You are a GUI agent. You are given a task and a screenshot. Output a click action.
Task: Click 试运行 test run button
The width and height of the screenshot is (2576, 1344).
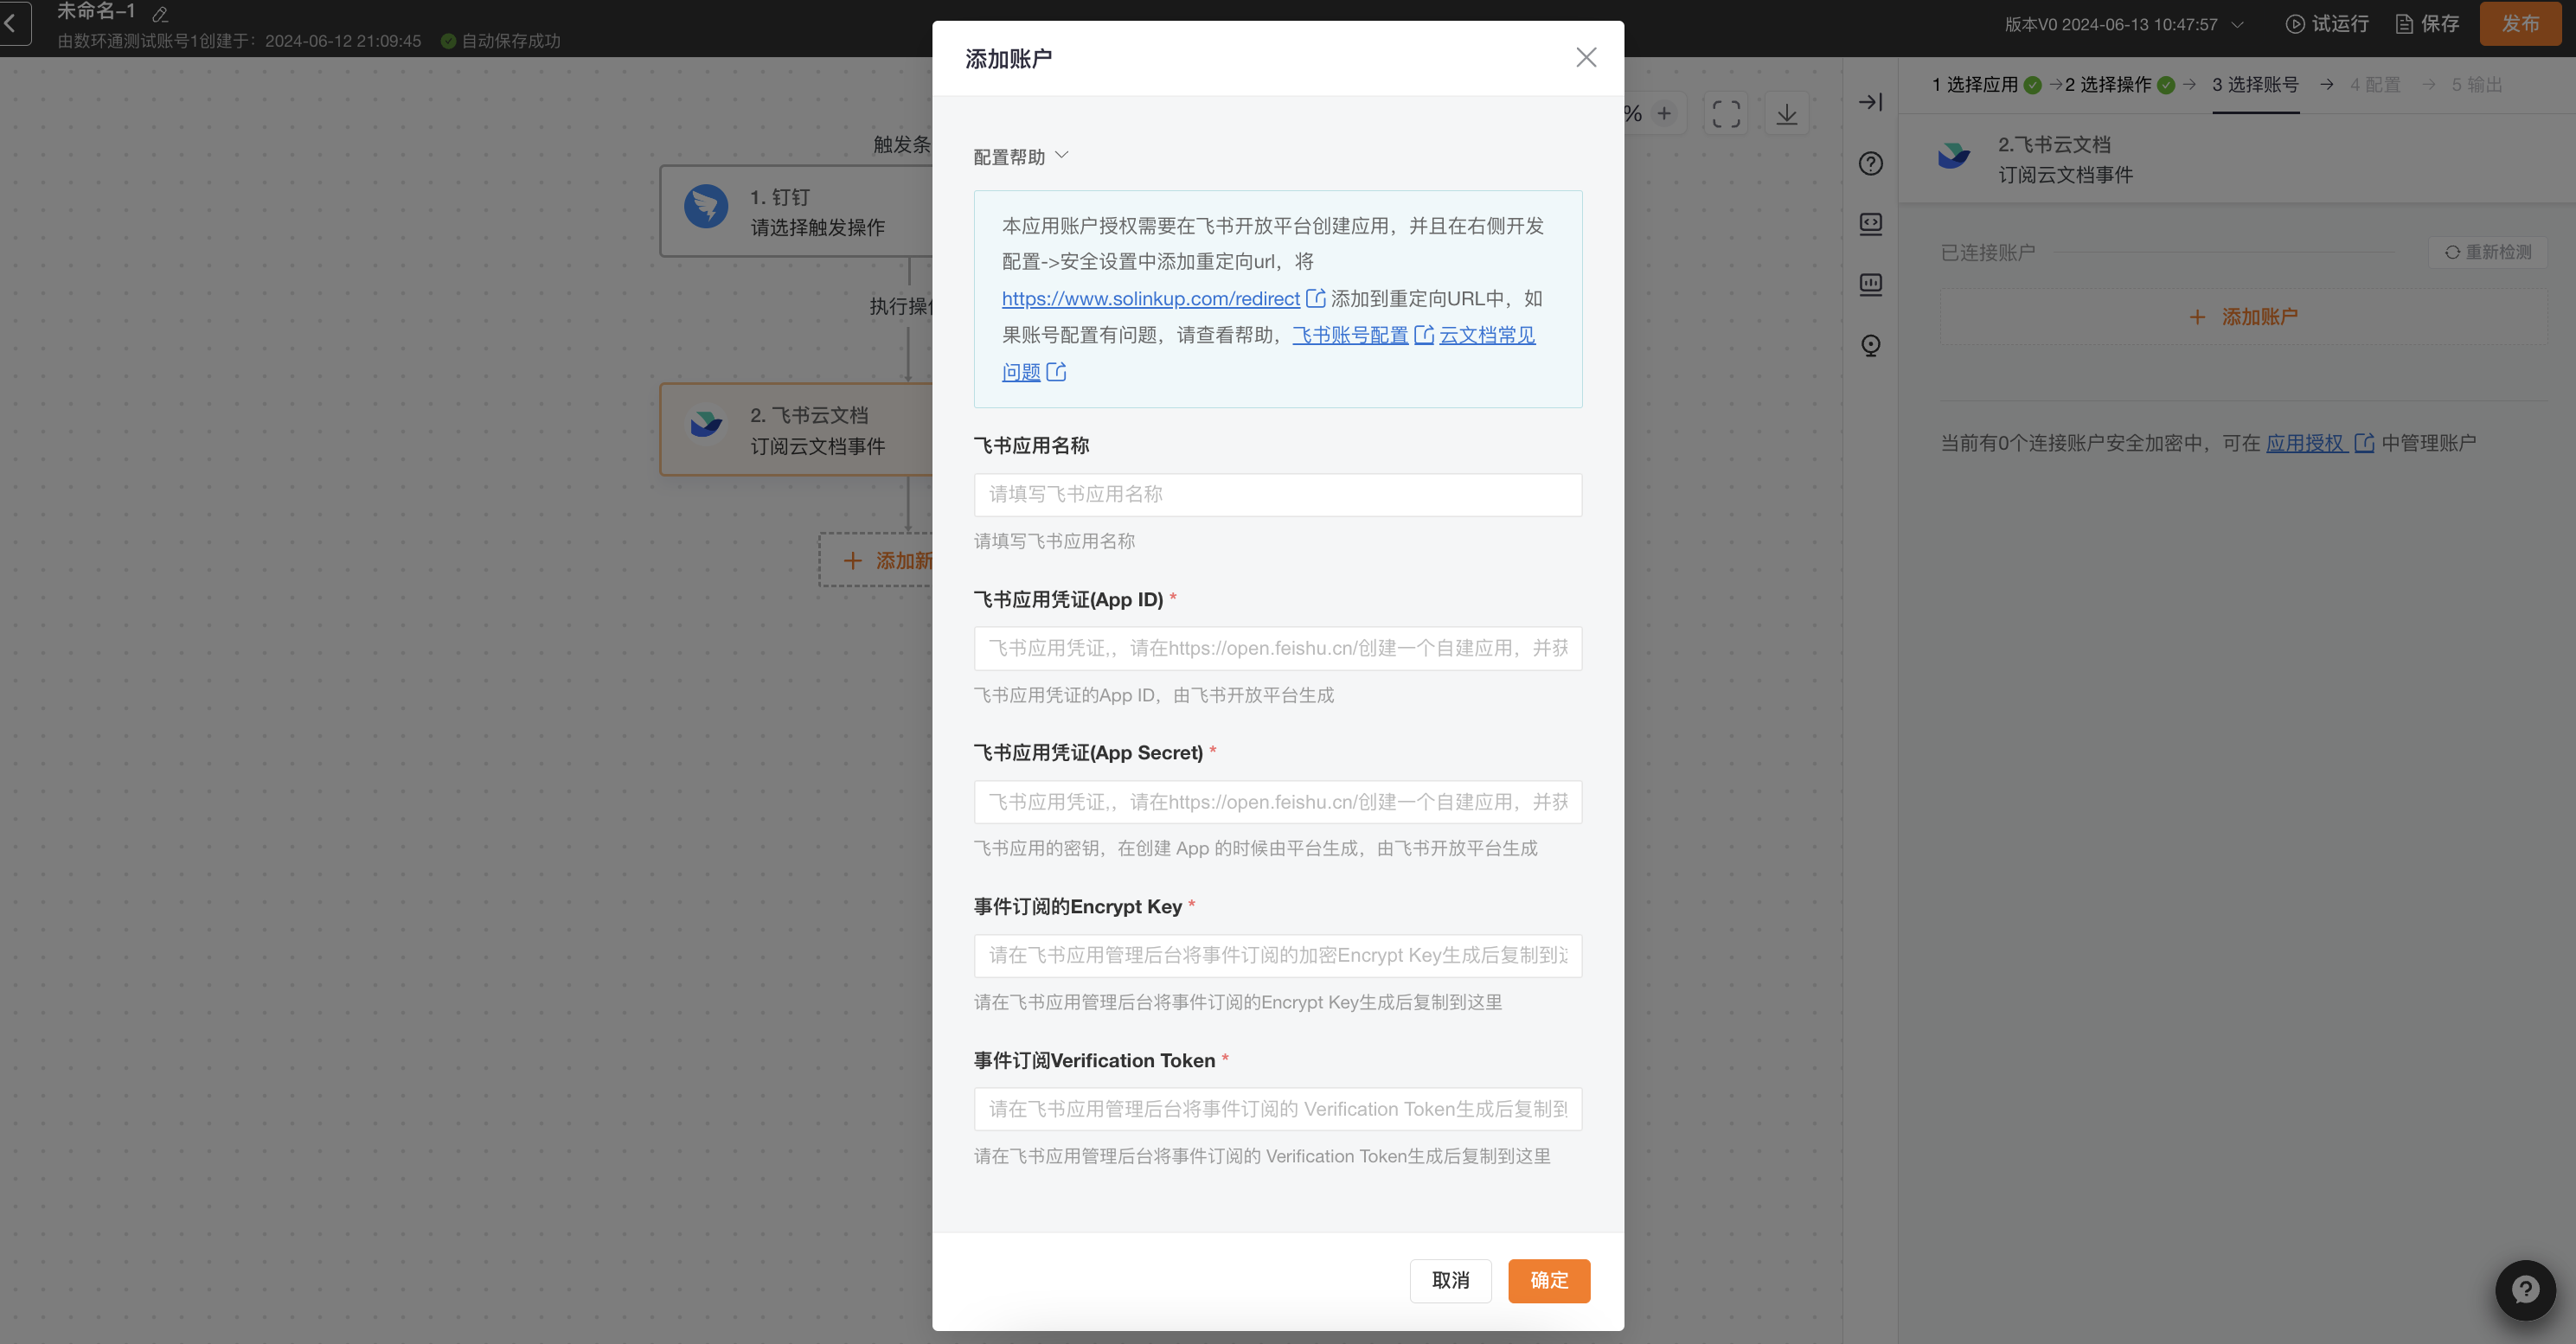(x=2327, y=24)
